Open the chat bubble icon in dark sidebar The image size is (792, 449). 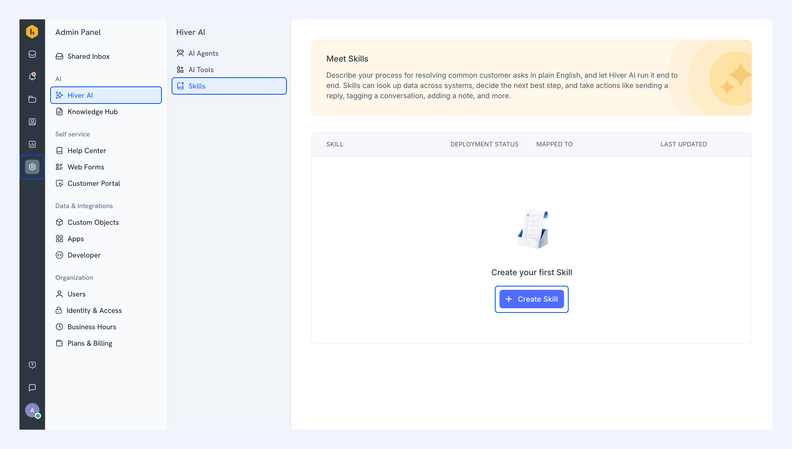32,387
